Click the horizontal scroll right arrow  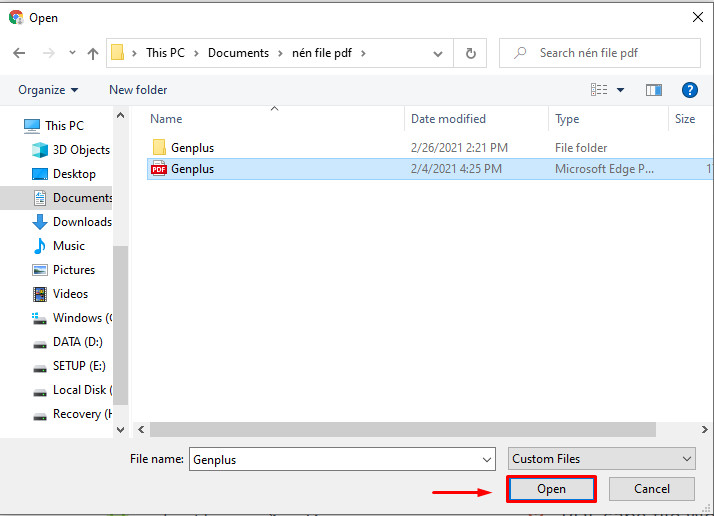tap(704, 429)
